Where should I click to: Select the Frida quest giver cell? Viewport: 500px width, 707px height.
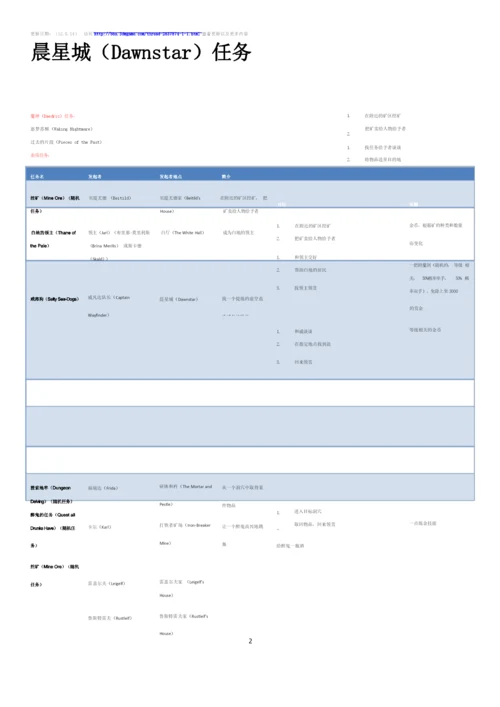click(x=103, y=488)
